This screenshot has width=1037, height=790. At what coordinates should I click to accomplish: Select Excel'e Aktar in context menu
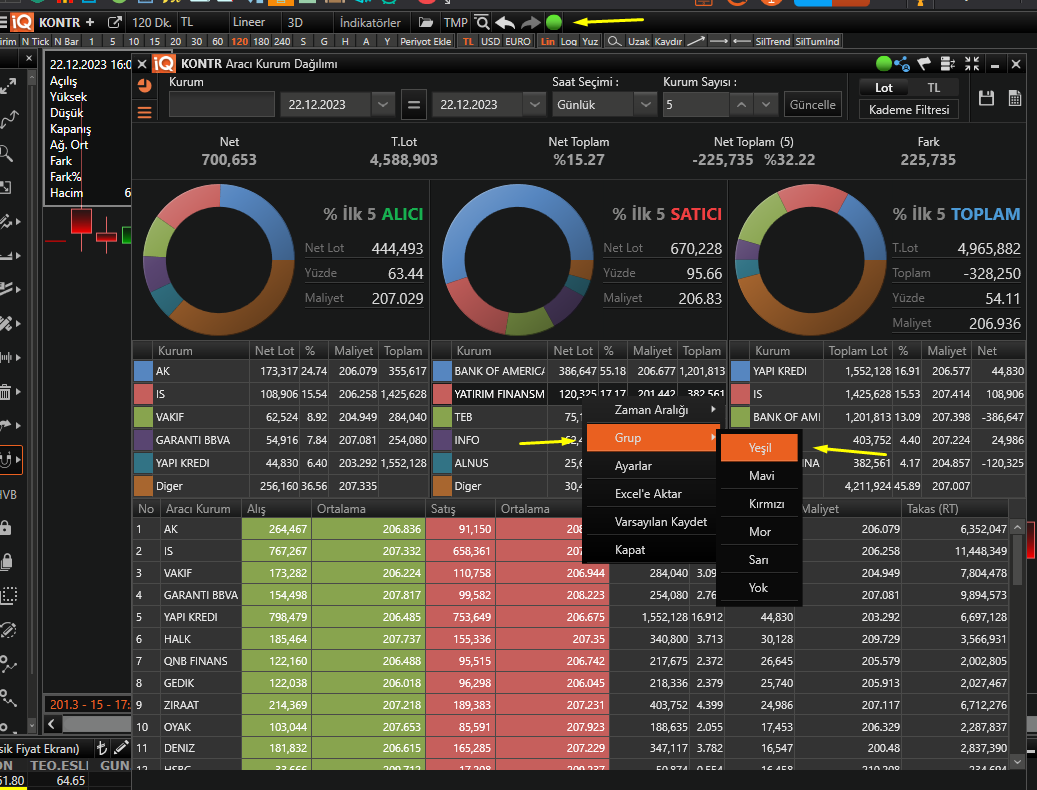(647, 494)
